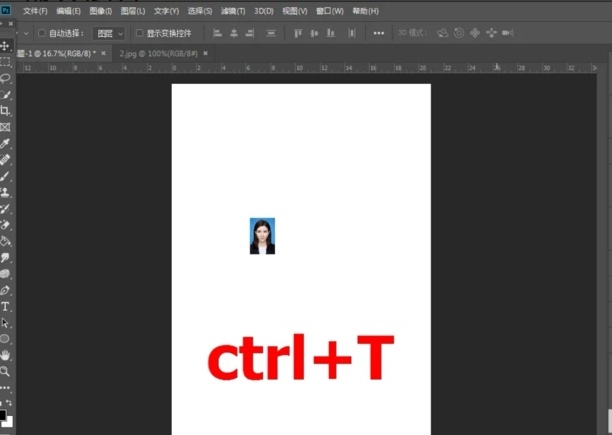The height and width of the screenshot is (435, 612).
Task: Switch to the 2.jpg document tab
Action: tap(157, 52)
